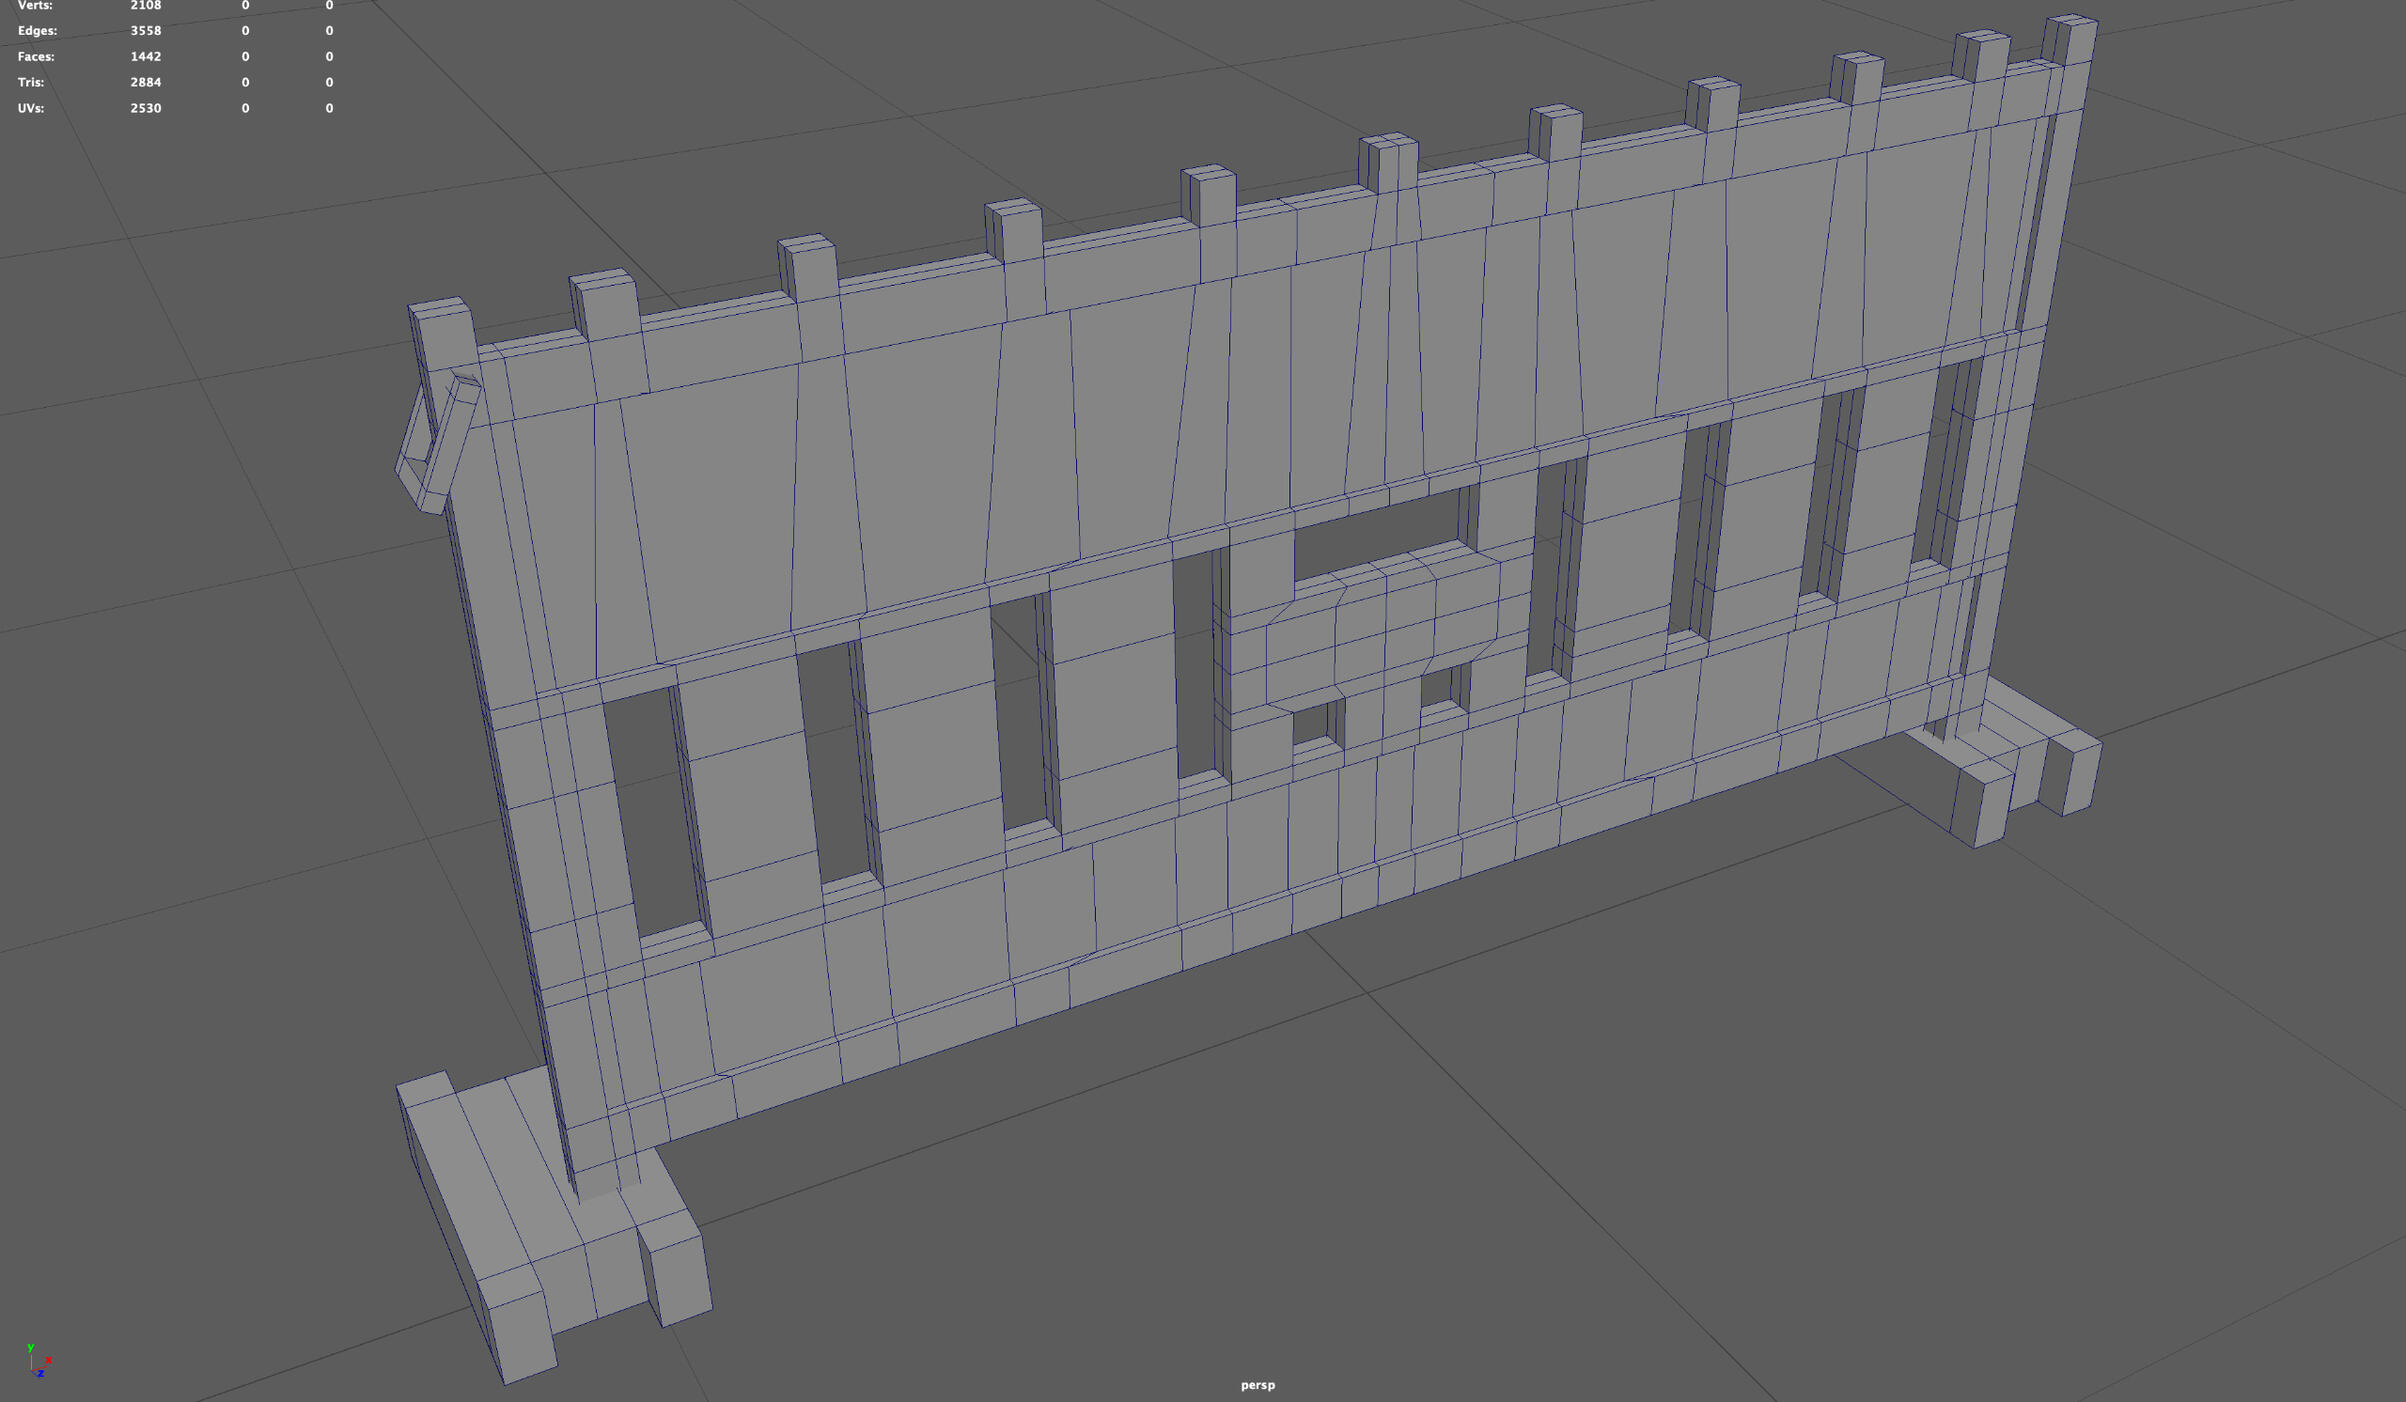Viewport: 2406px width, 1402px height.
Task: Click the persp camera label
Action: [1257, 1386]
